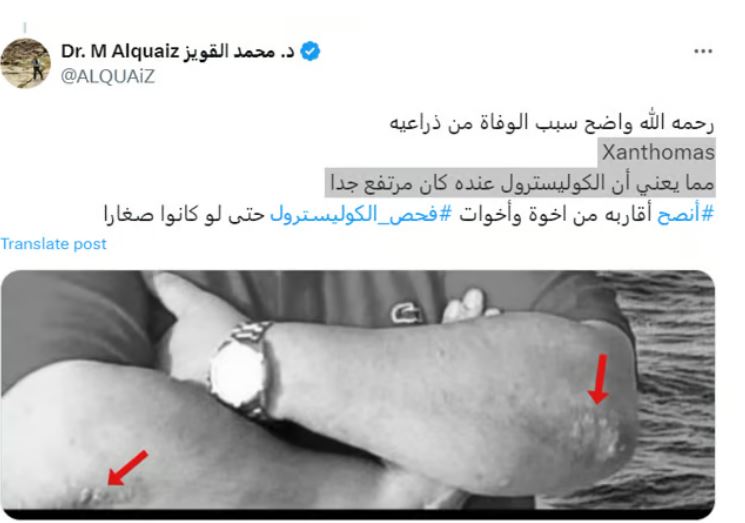Open Dr. M Alquaiz's profile avatar
This screenshot has height=523, width=745.
[25, 63]
